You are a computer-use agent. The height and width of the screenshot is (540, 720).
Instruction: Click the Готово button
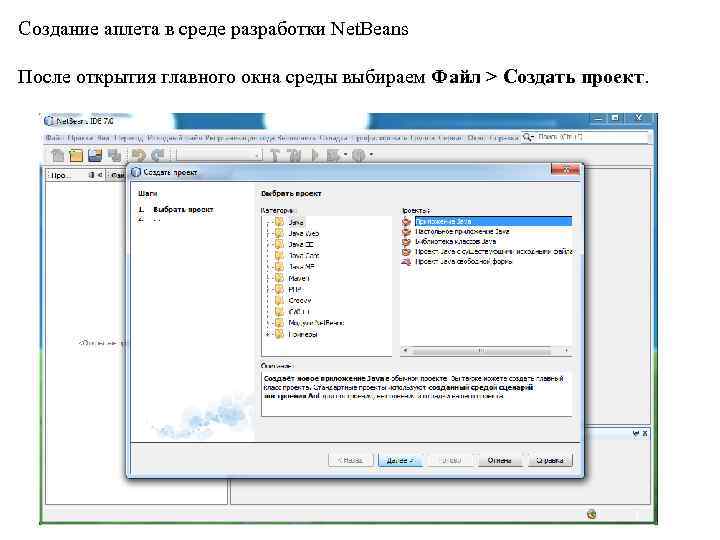click(x=450, y=460)
